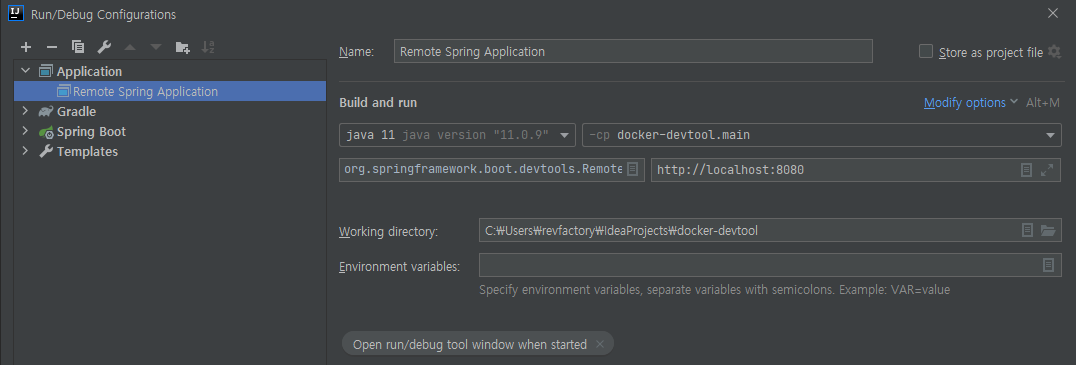Move configuration up arrow
Viewport: 1076px width, 365px height.
pyautogui.click(x=130, y=47)
